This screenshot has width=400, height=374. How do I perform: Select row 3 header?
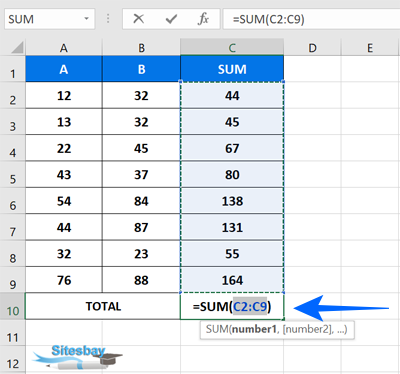click(13, 122)
